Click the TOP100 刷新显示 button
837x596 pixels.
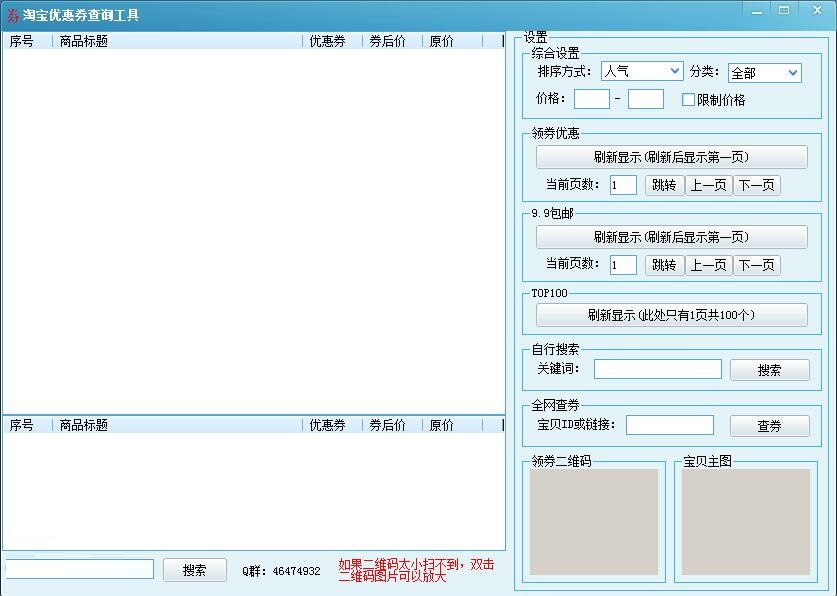tap(671, 316)
